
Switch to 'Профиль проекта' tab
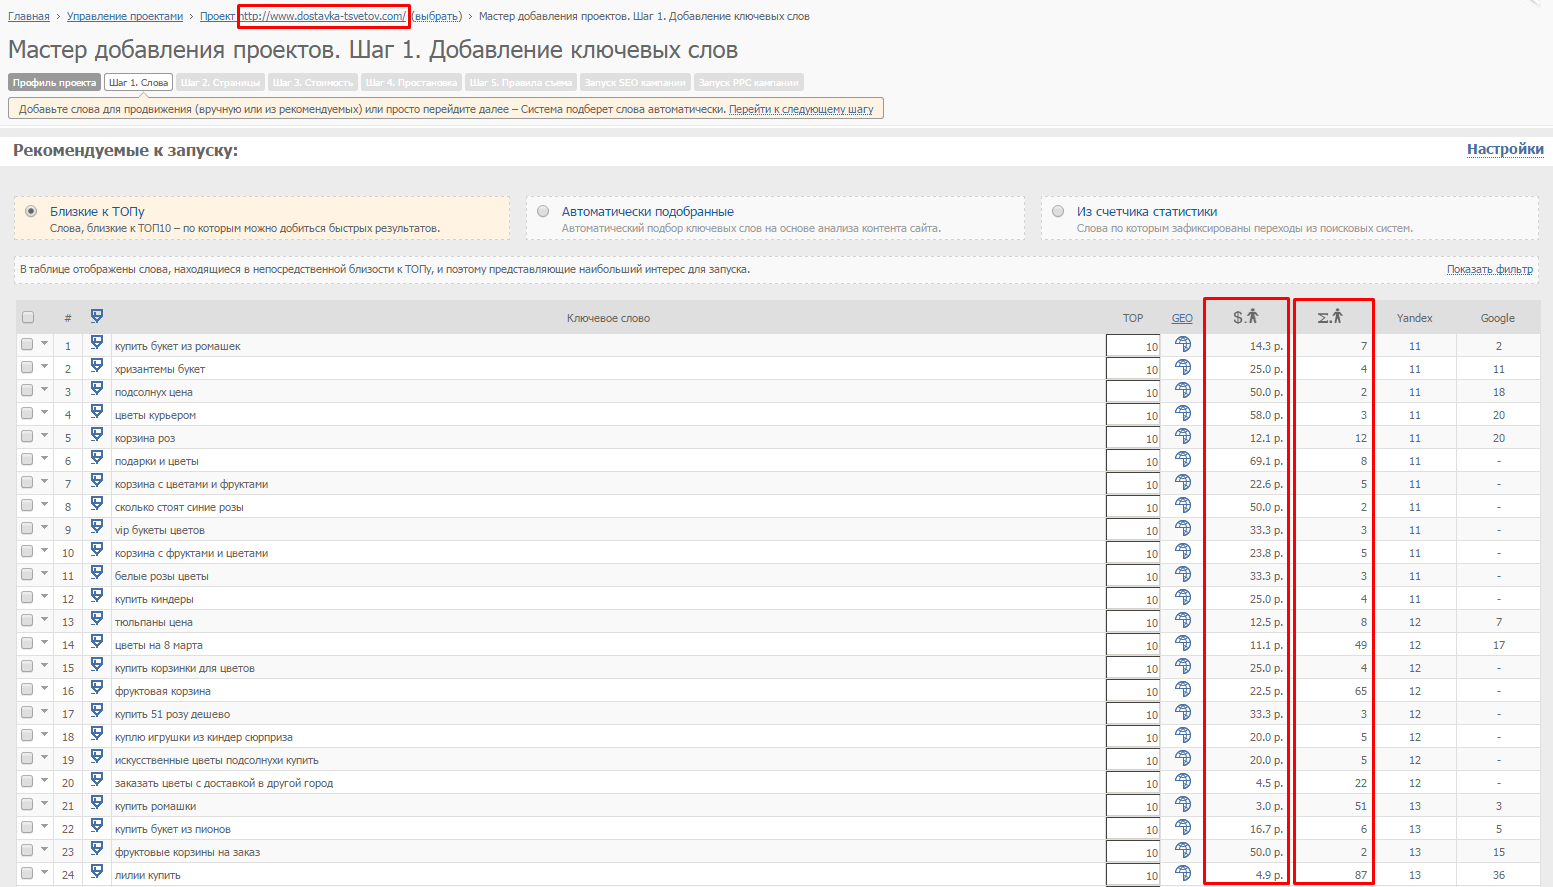[x=54, y=82]
